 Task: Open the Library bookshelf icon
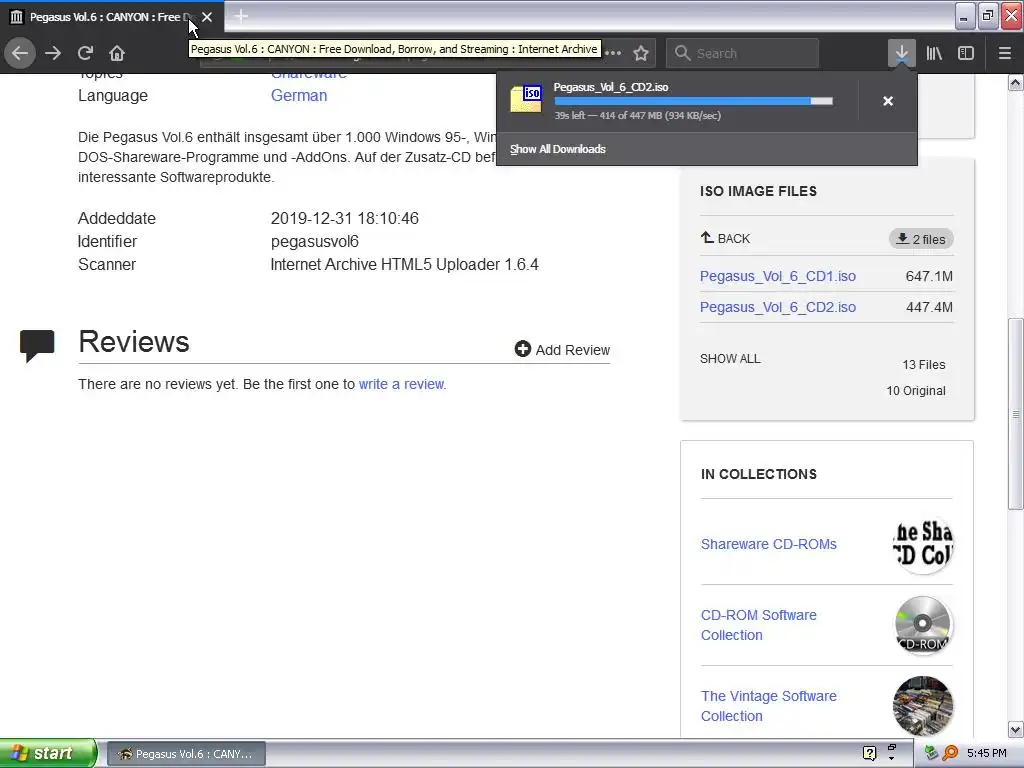coord(934,53)
